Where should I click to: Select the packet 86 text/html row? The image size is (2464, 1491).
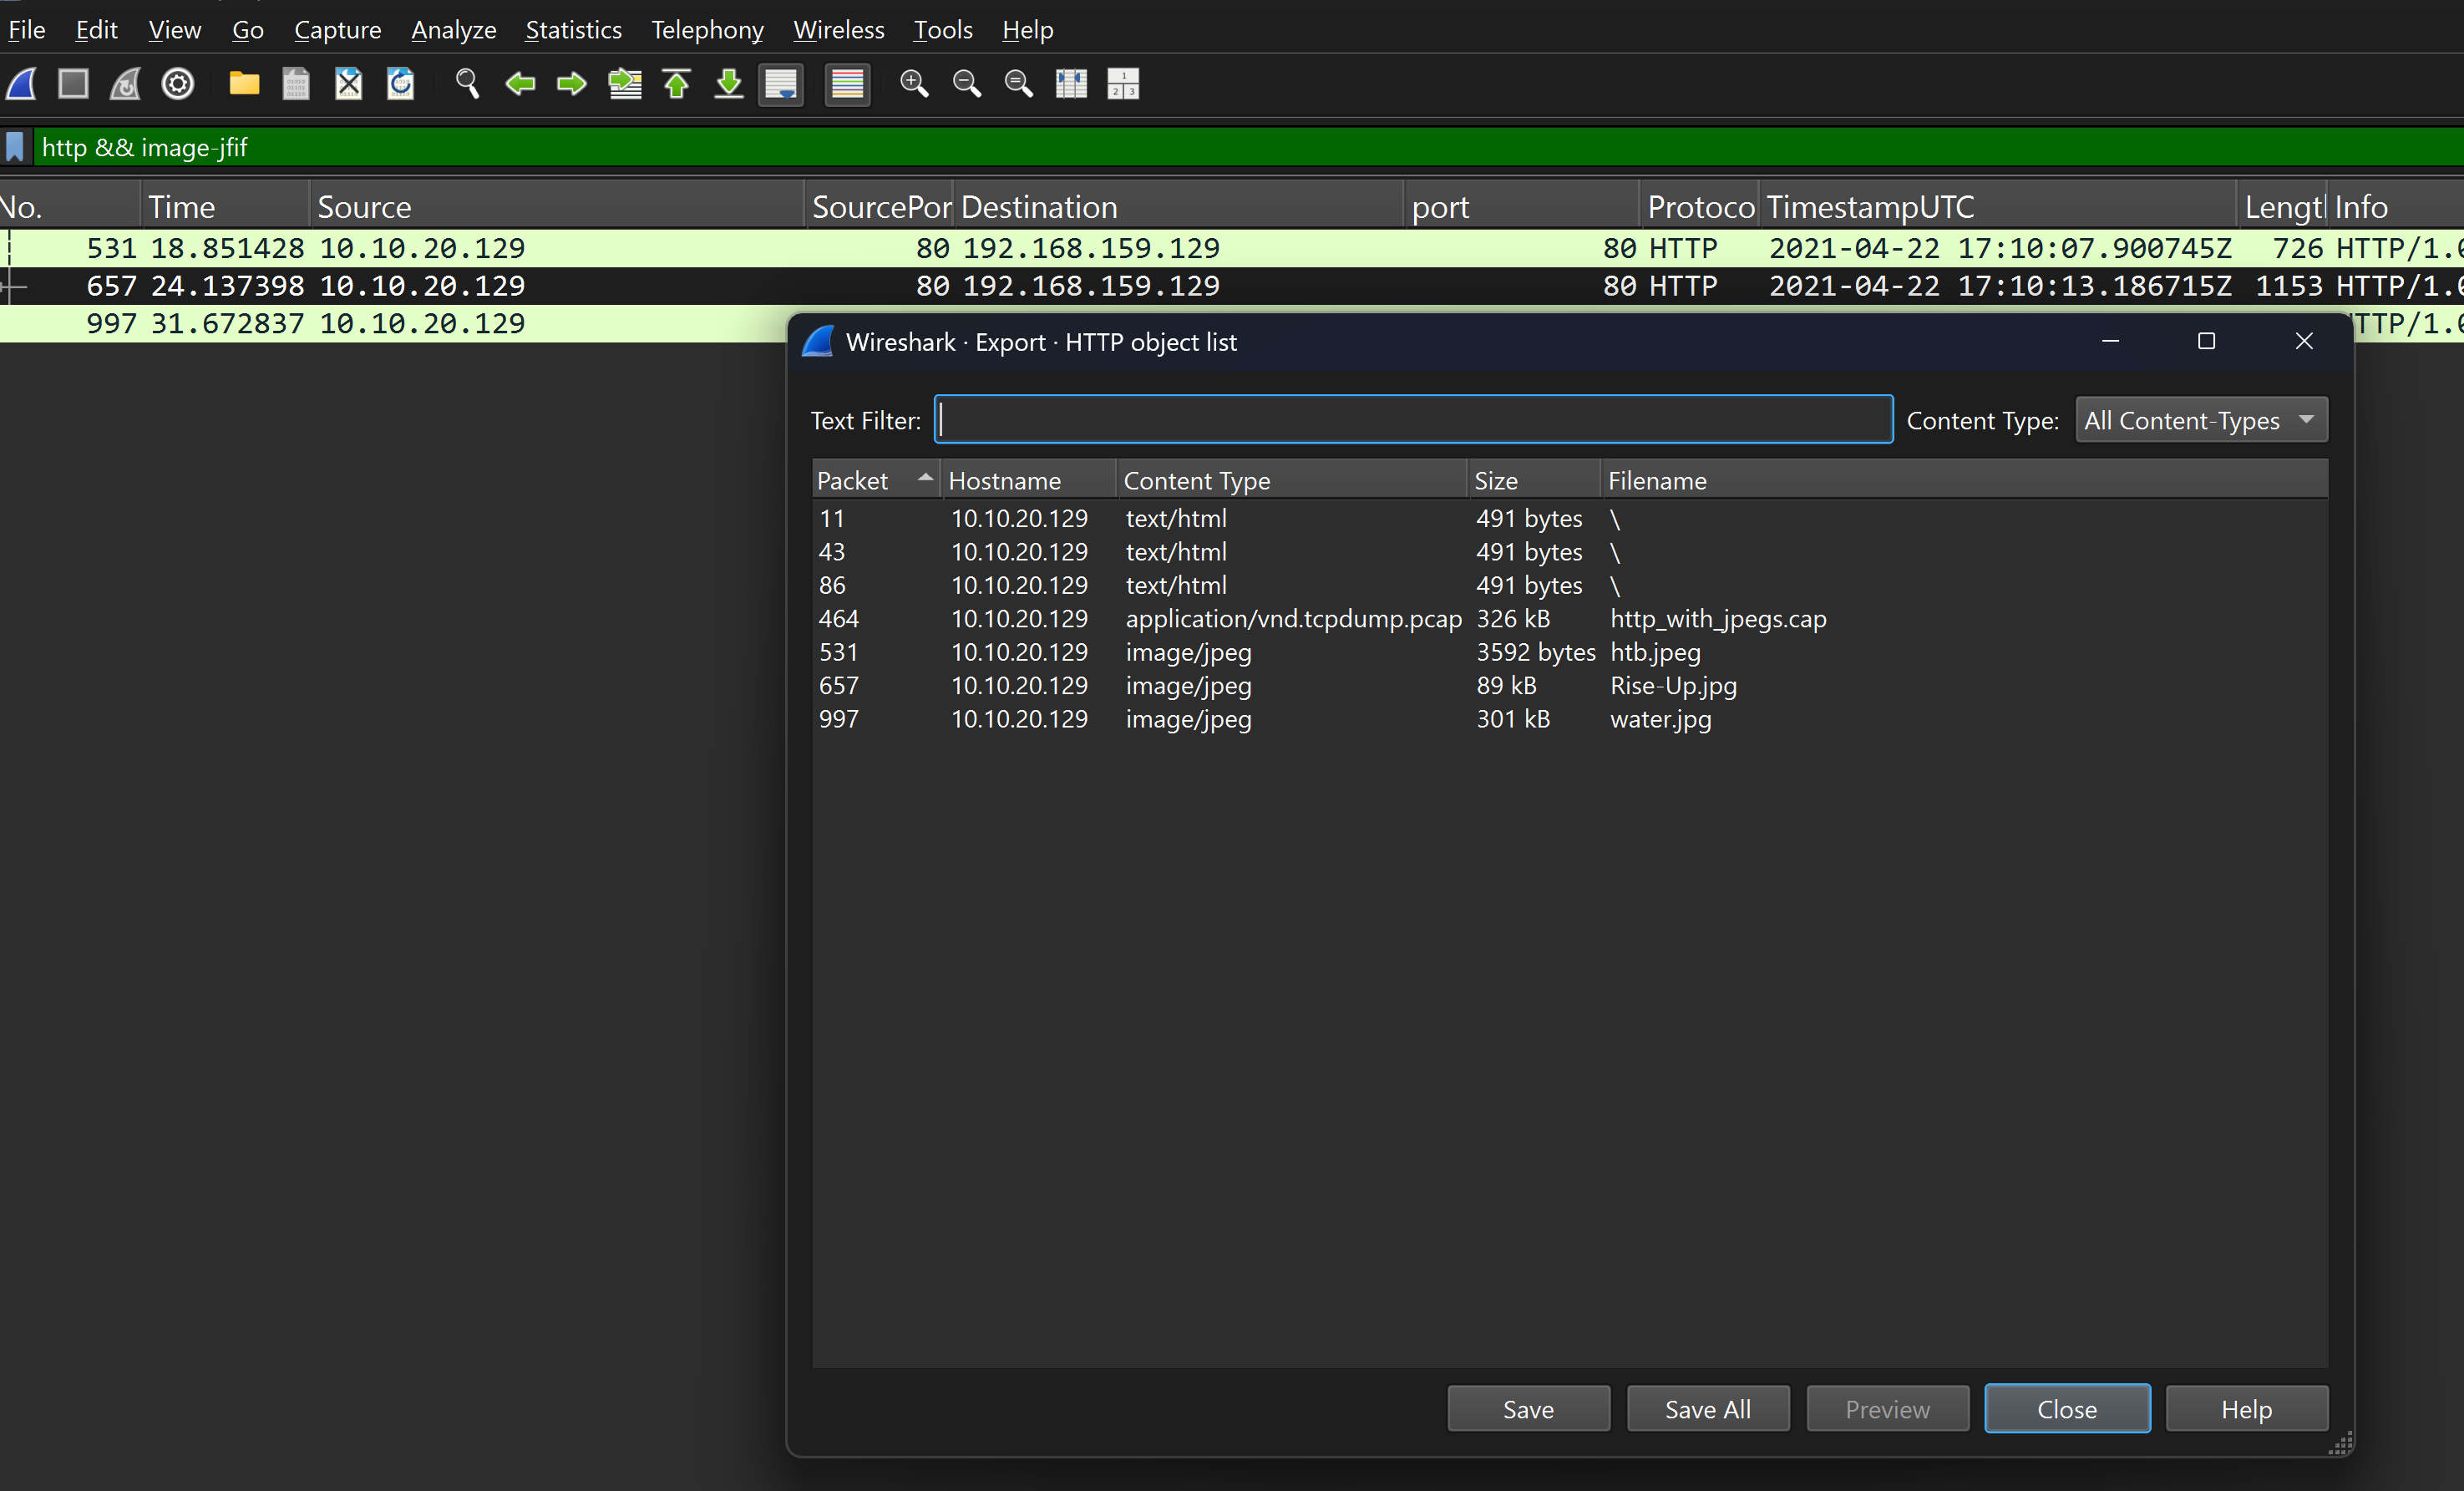1570,585
